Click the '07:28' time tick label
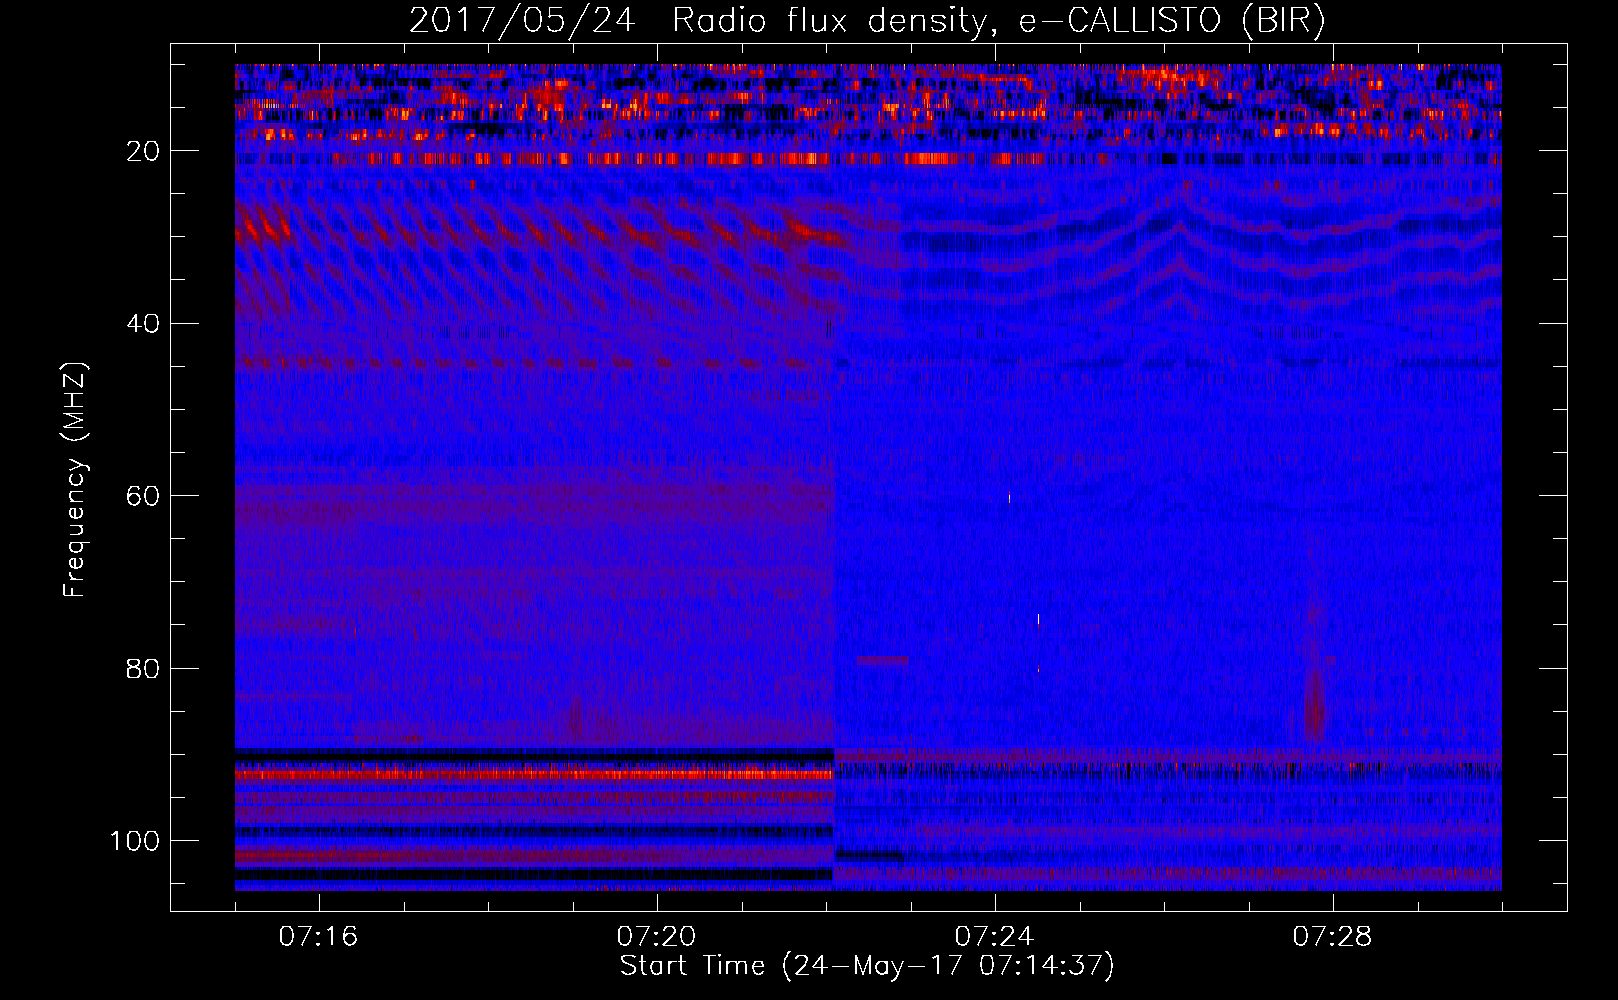The image size is (1618, 1000). click(1332, 937)
